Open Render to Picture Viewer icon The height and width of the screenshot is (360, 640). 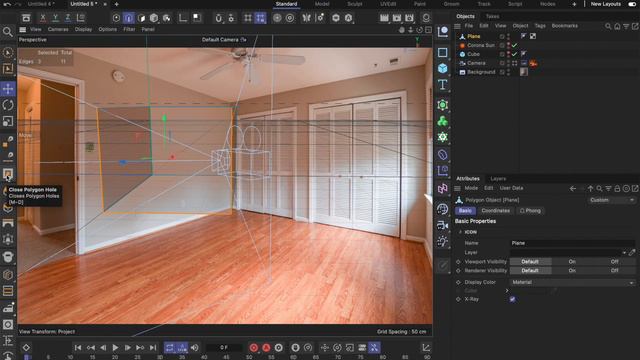pyautogui.click(x=397, y=18)
